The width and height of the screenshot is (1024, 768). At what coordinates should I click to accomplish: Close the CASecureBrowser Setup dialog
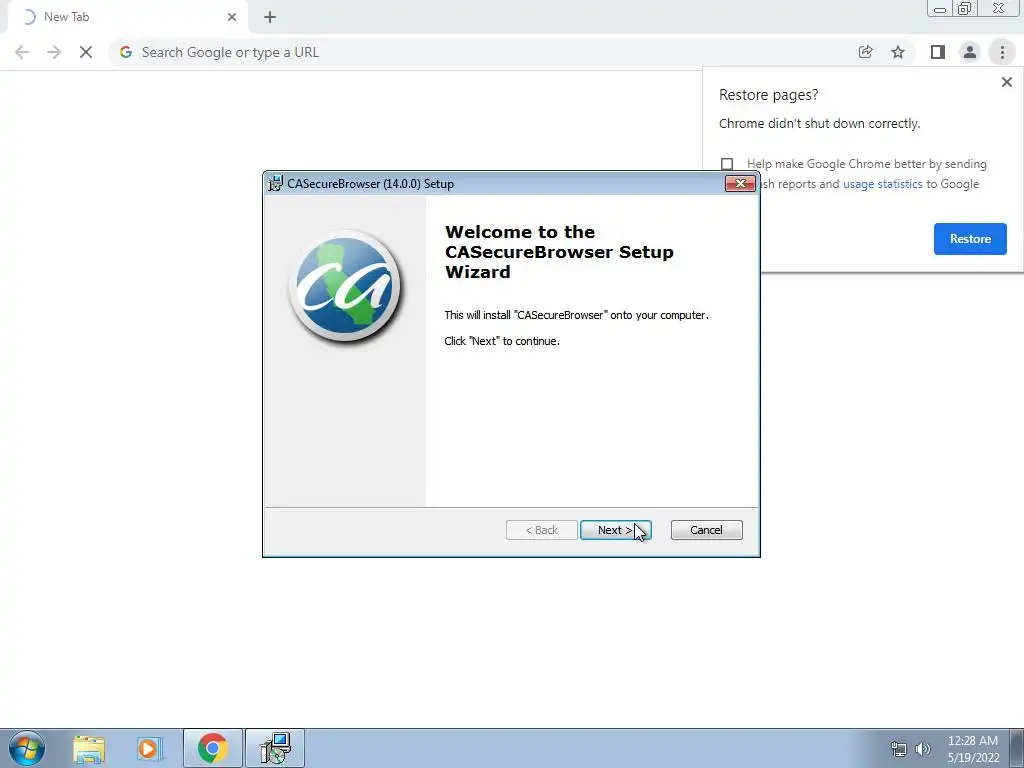coord(740,184)
